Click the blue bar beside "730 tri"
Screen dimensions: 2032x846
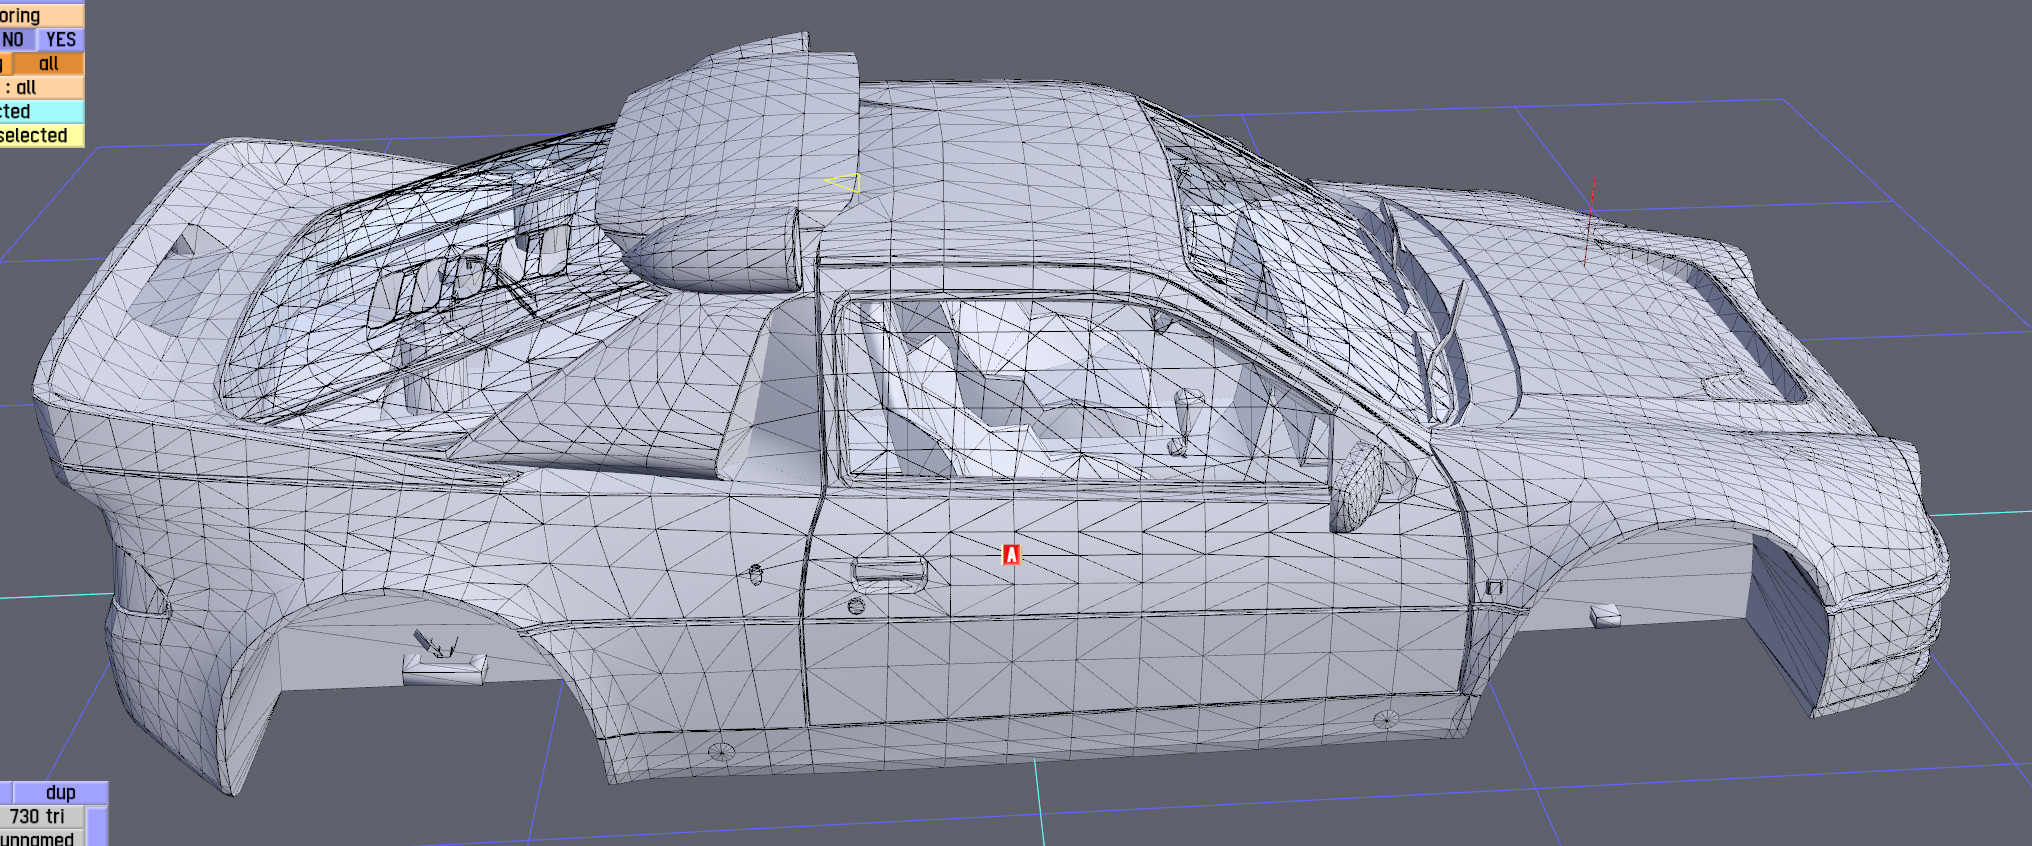(97, 826)
